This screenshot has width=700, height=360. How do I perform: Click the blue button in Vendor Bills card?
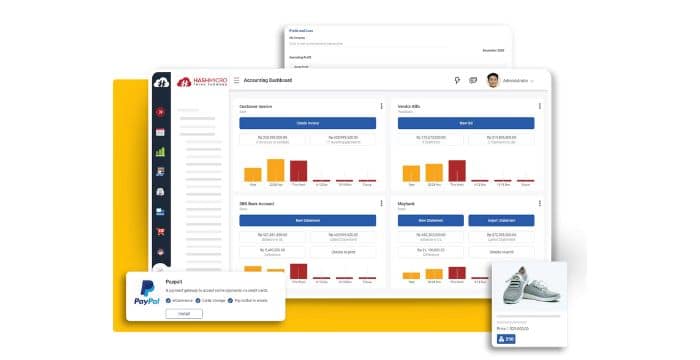(x=466, y=123)
